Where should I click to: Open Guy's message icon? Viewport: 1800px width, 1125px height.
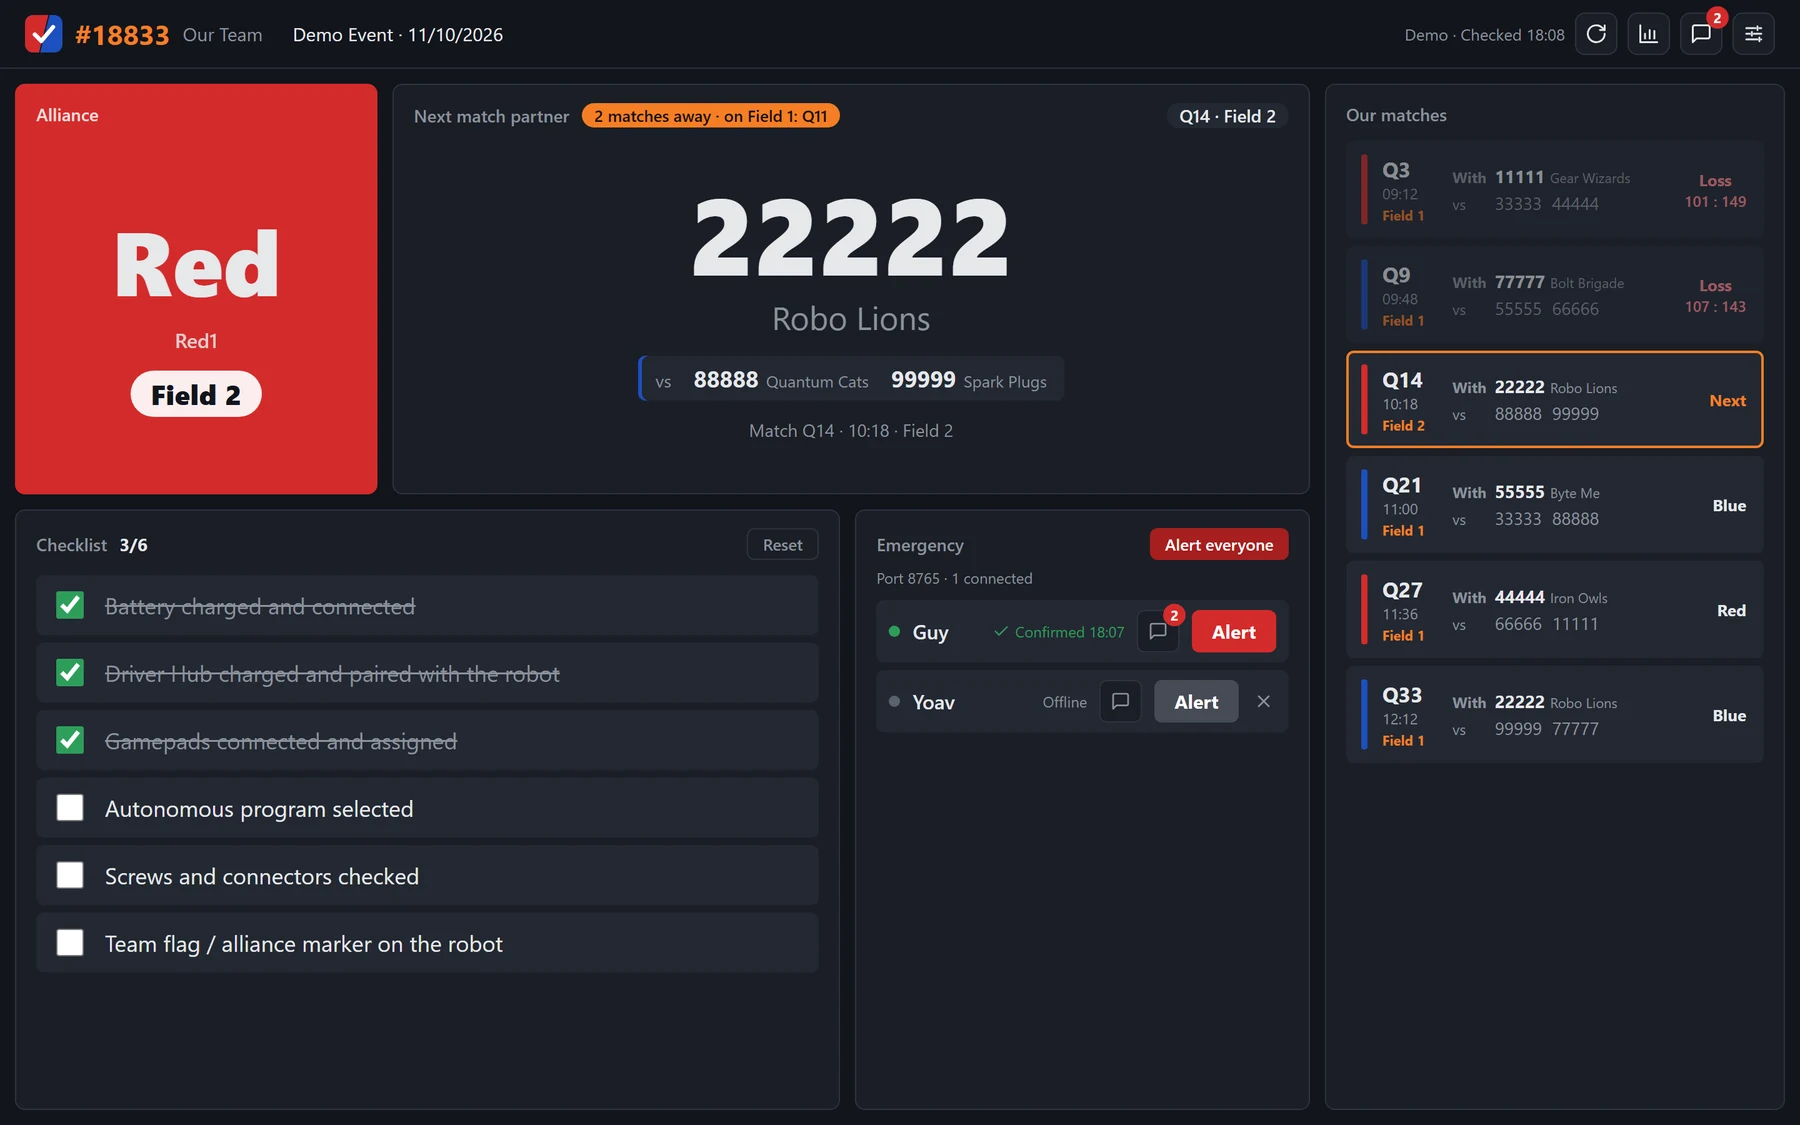coord(1158,632)
